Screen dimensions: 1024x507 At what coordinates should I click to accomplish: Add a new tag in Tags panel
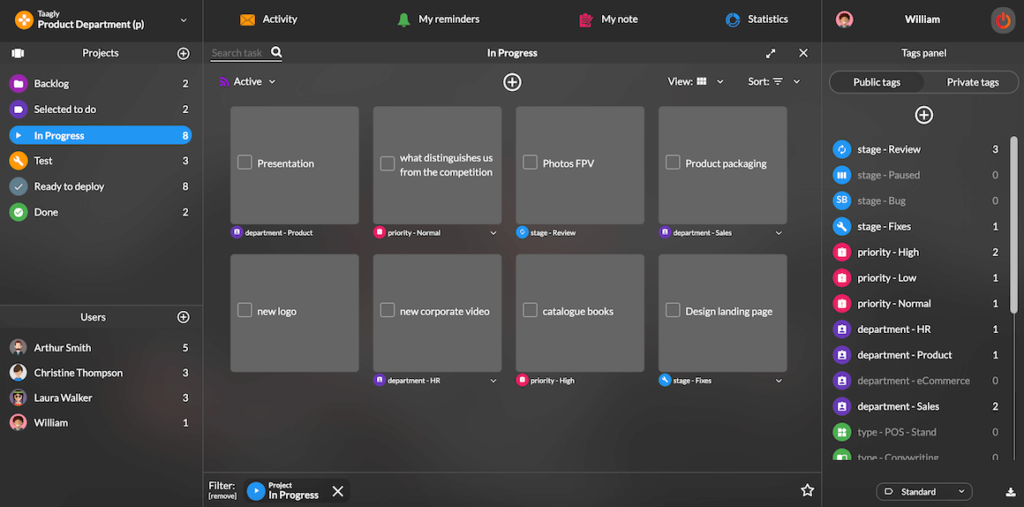[924, 115]
